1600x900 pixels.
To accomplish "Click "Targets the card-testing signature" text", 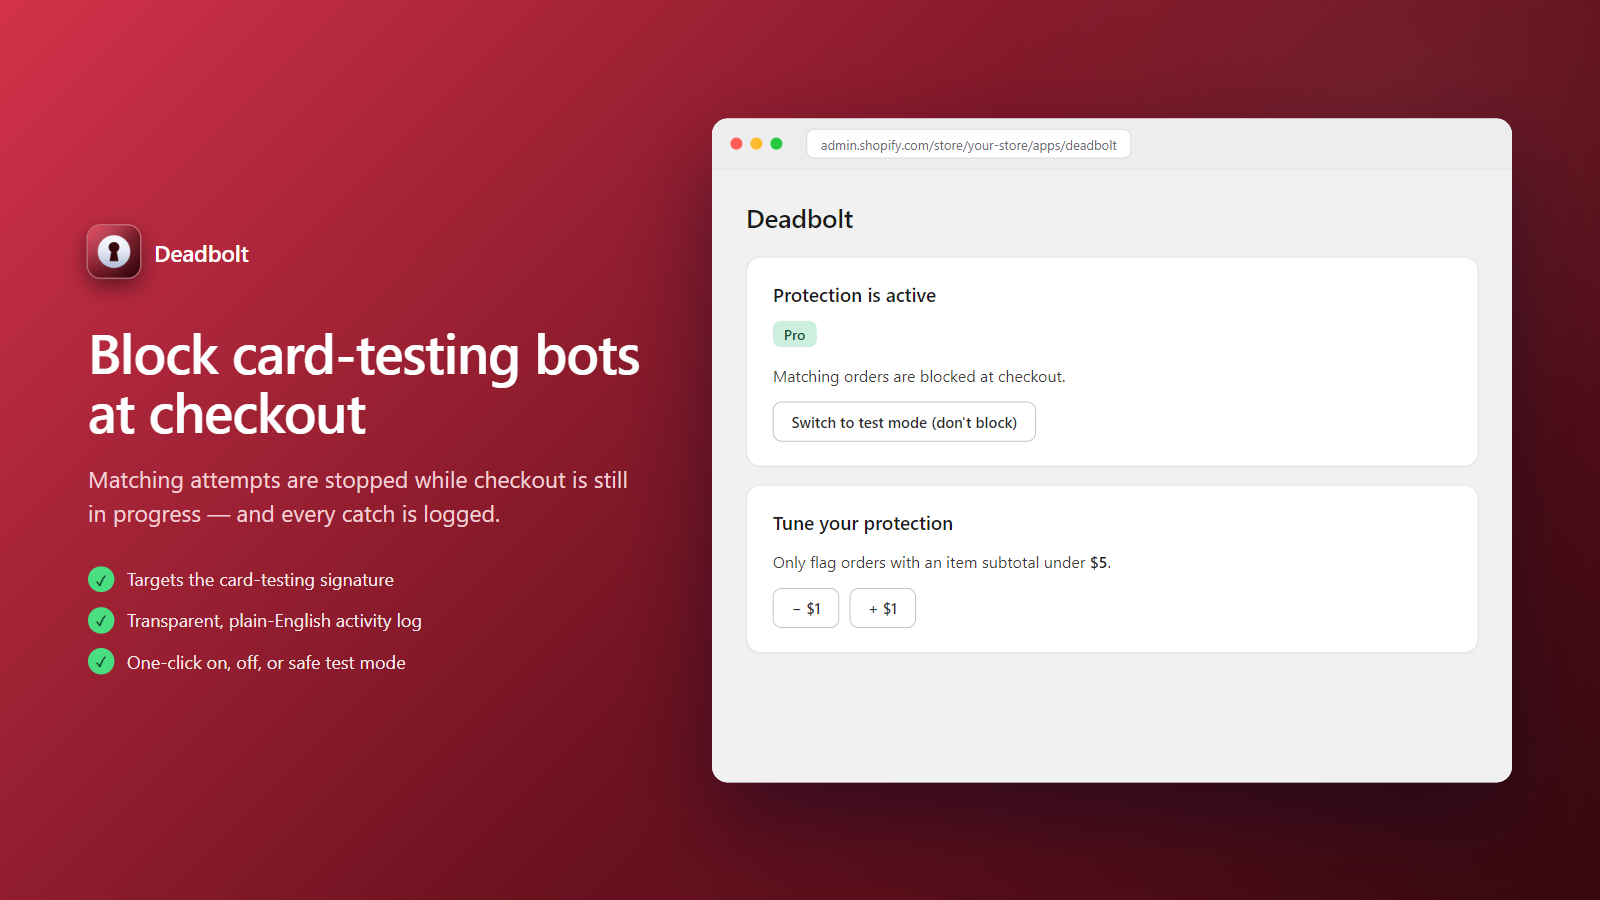I will 260,580.
